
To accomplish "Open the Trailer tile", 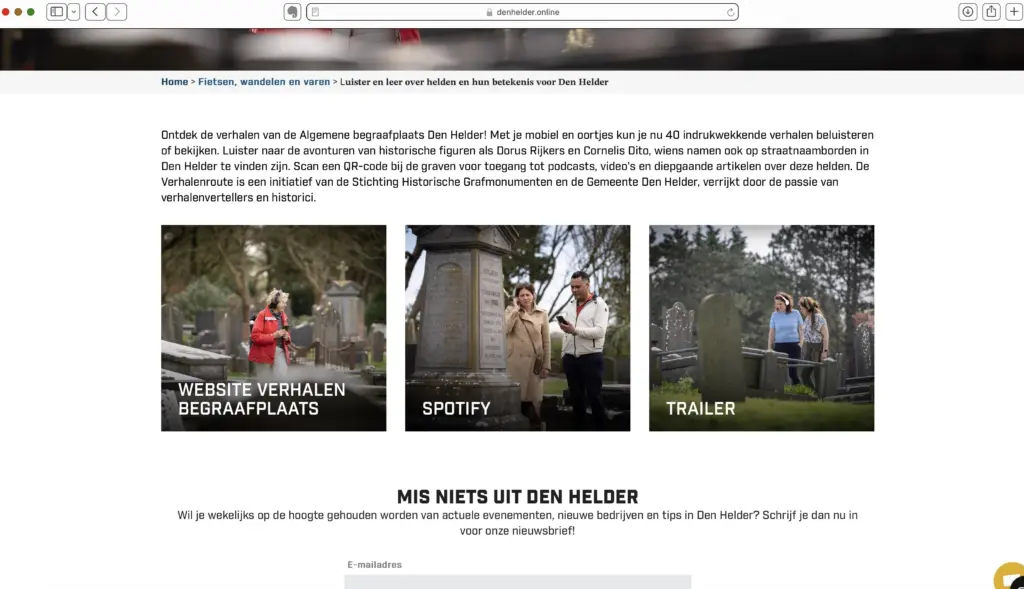I will (761, 328).
